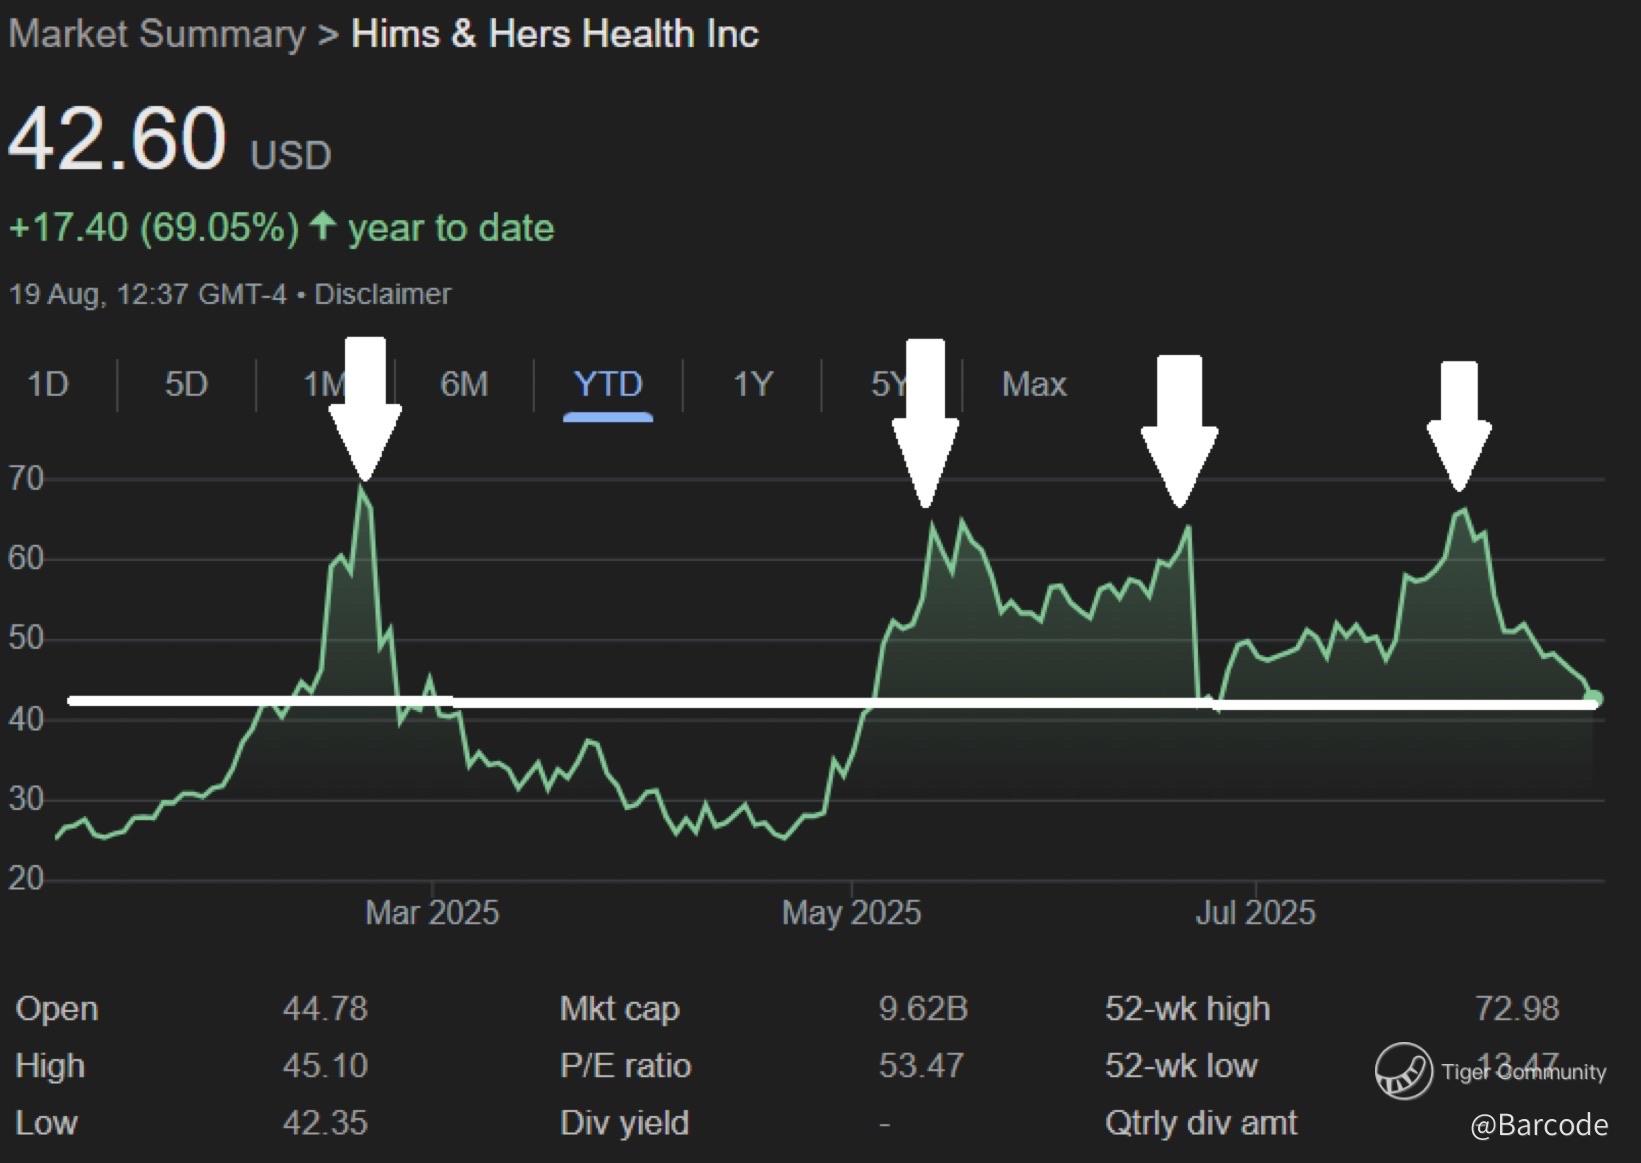The image size is (1641, 1163).
Task: Click the P/E ratio value 53.47
Action: [921, 1065]
